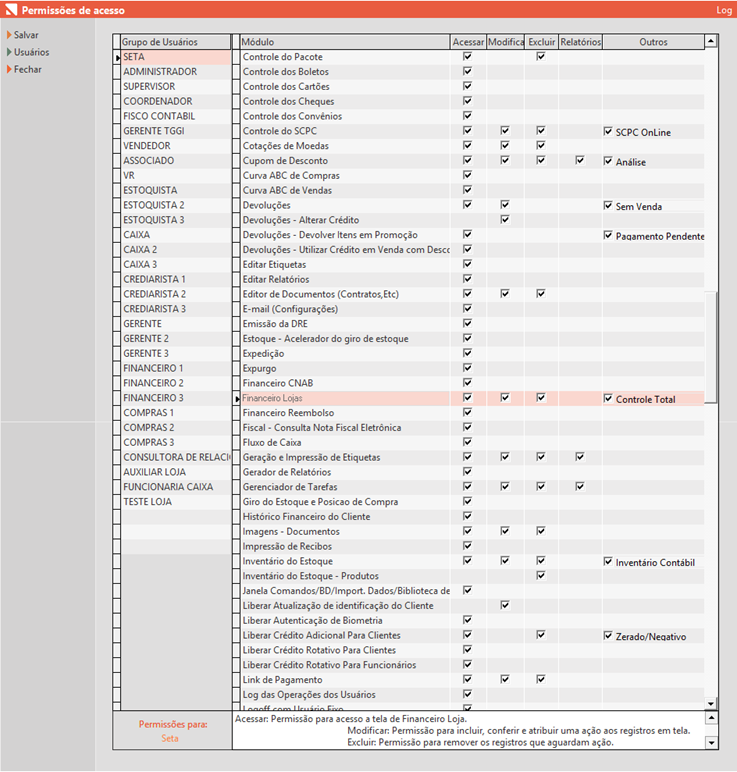Toggle Modificar for Link de Pagamento
The height and width of the screenshot is (772, 737).
coord(505,679)
